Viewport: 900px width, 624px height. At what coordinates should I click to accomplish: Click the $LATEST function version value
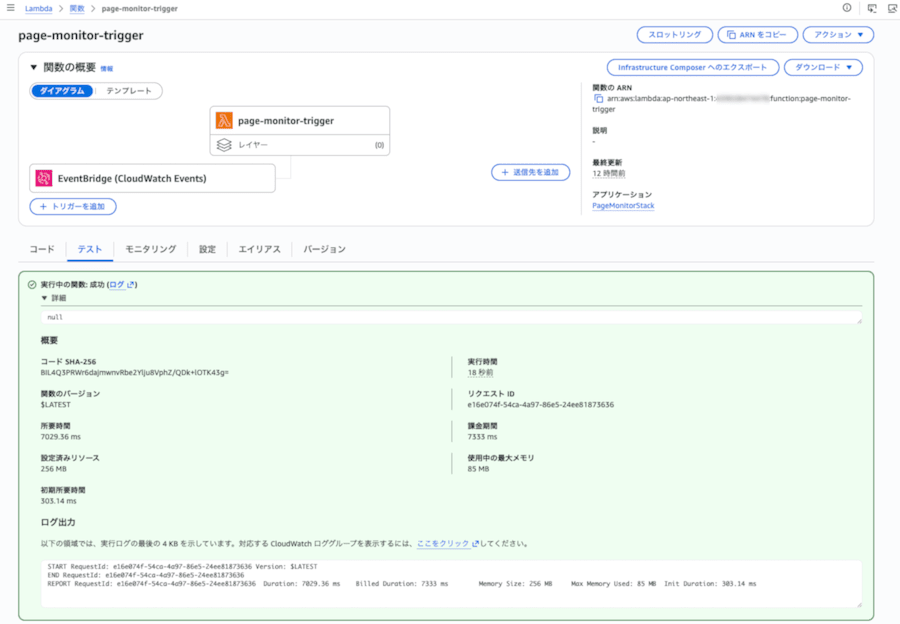tap(56, 405)
